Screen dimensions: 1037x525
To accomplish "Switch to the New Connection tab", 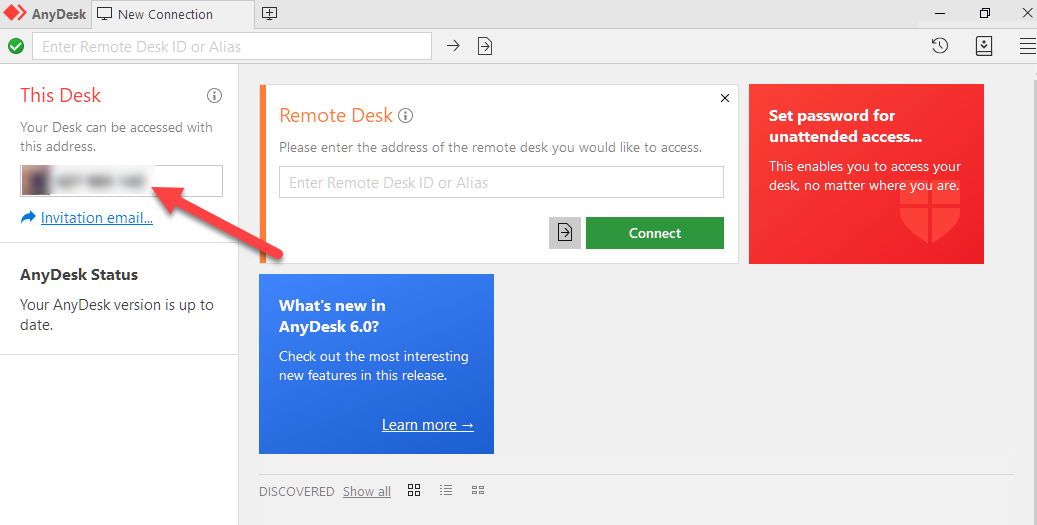I will click(x=173, y=14).
